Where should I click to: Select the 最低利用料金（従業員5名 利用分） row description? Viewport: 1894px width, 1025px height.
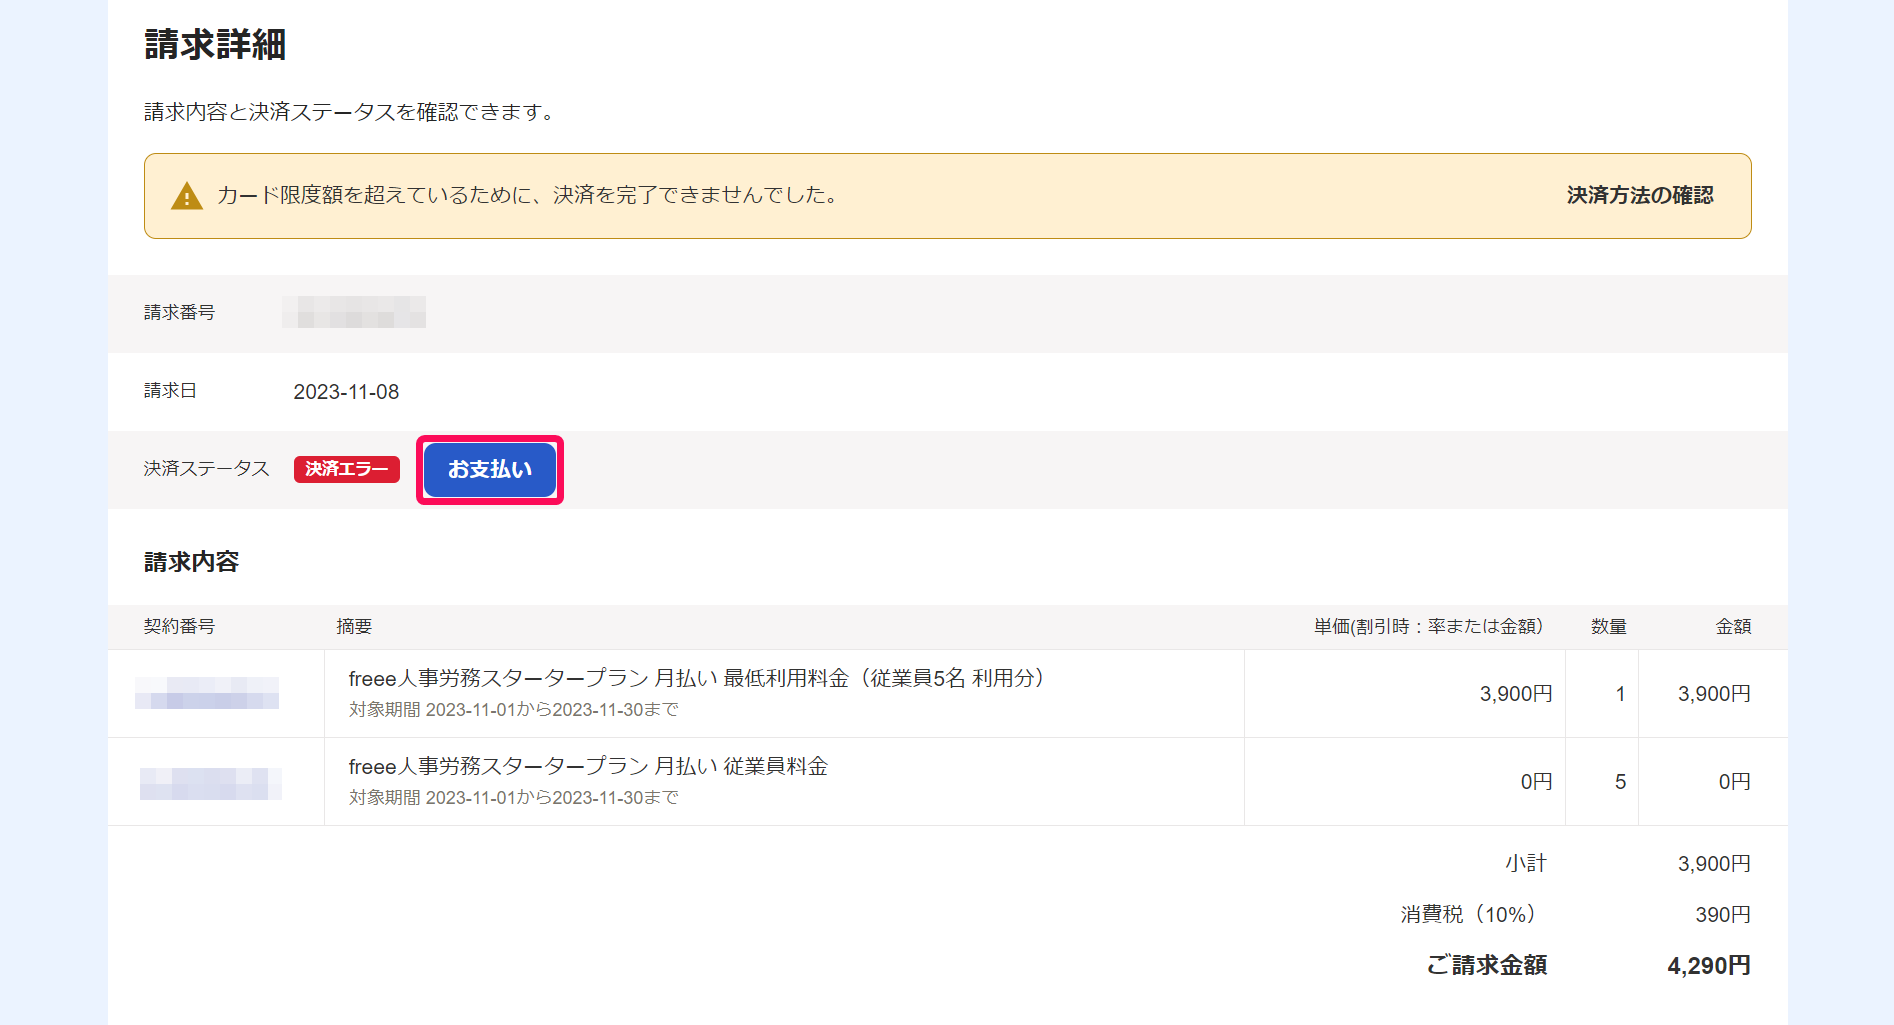[x=696, y=678]
